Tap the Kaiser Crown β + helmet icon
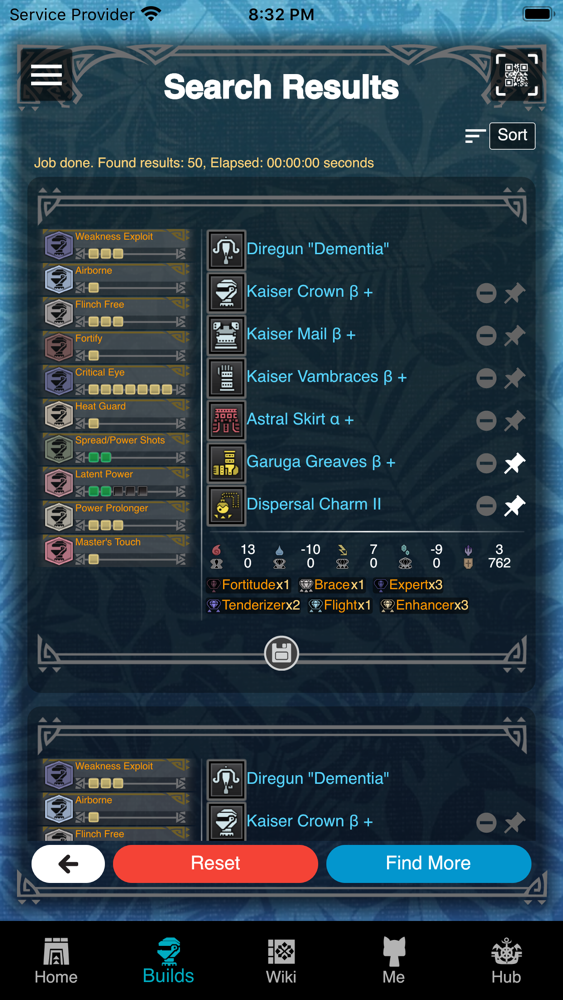 (226, 292)
